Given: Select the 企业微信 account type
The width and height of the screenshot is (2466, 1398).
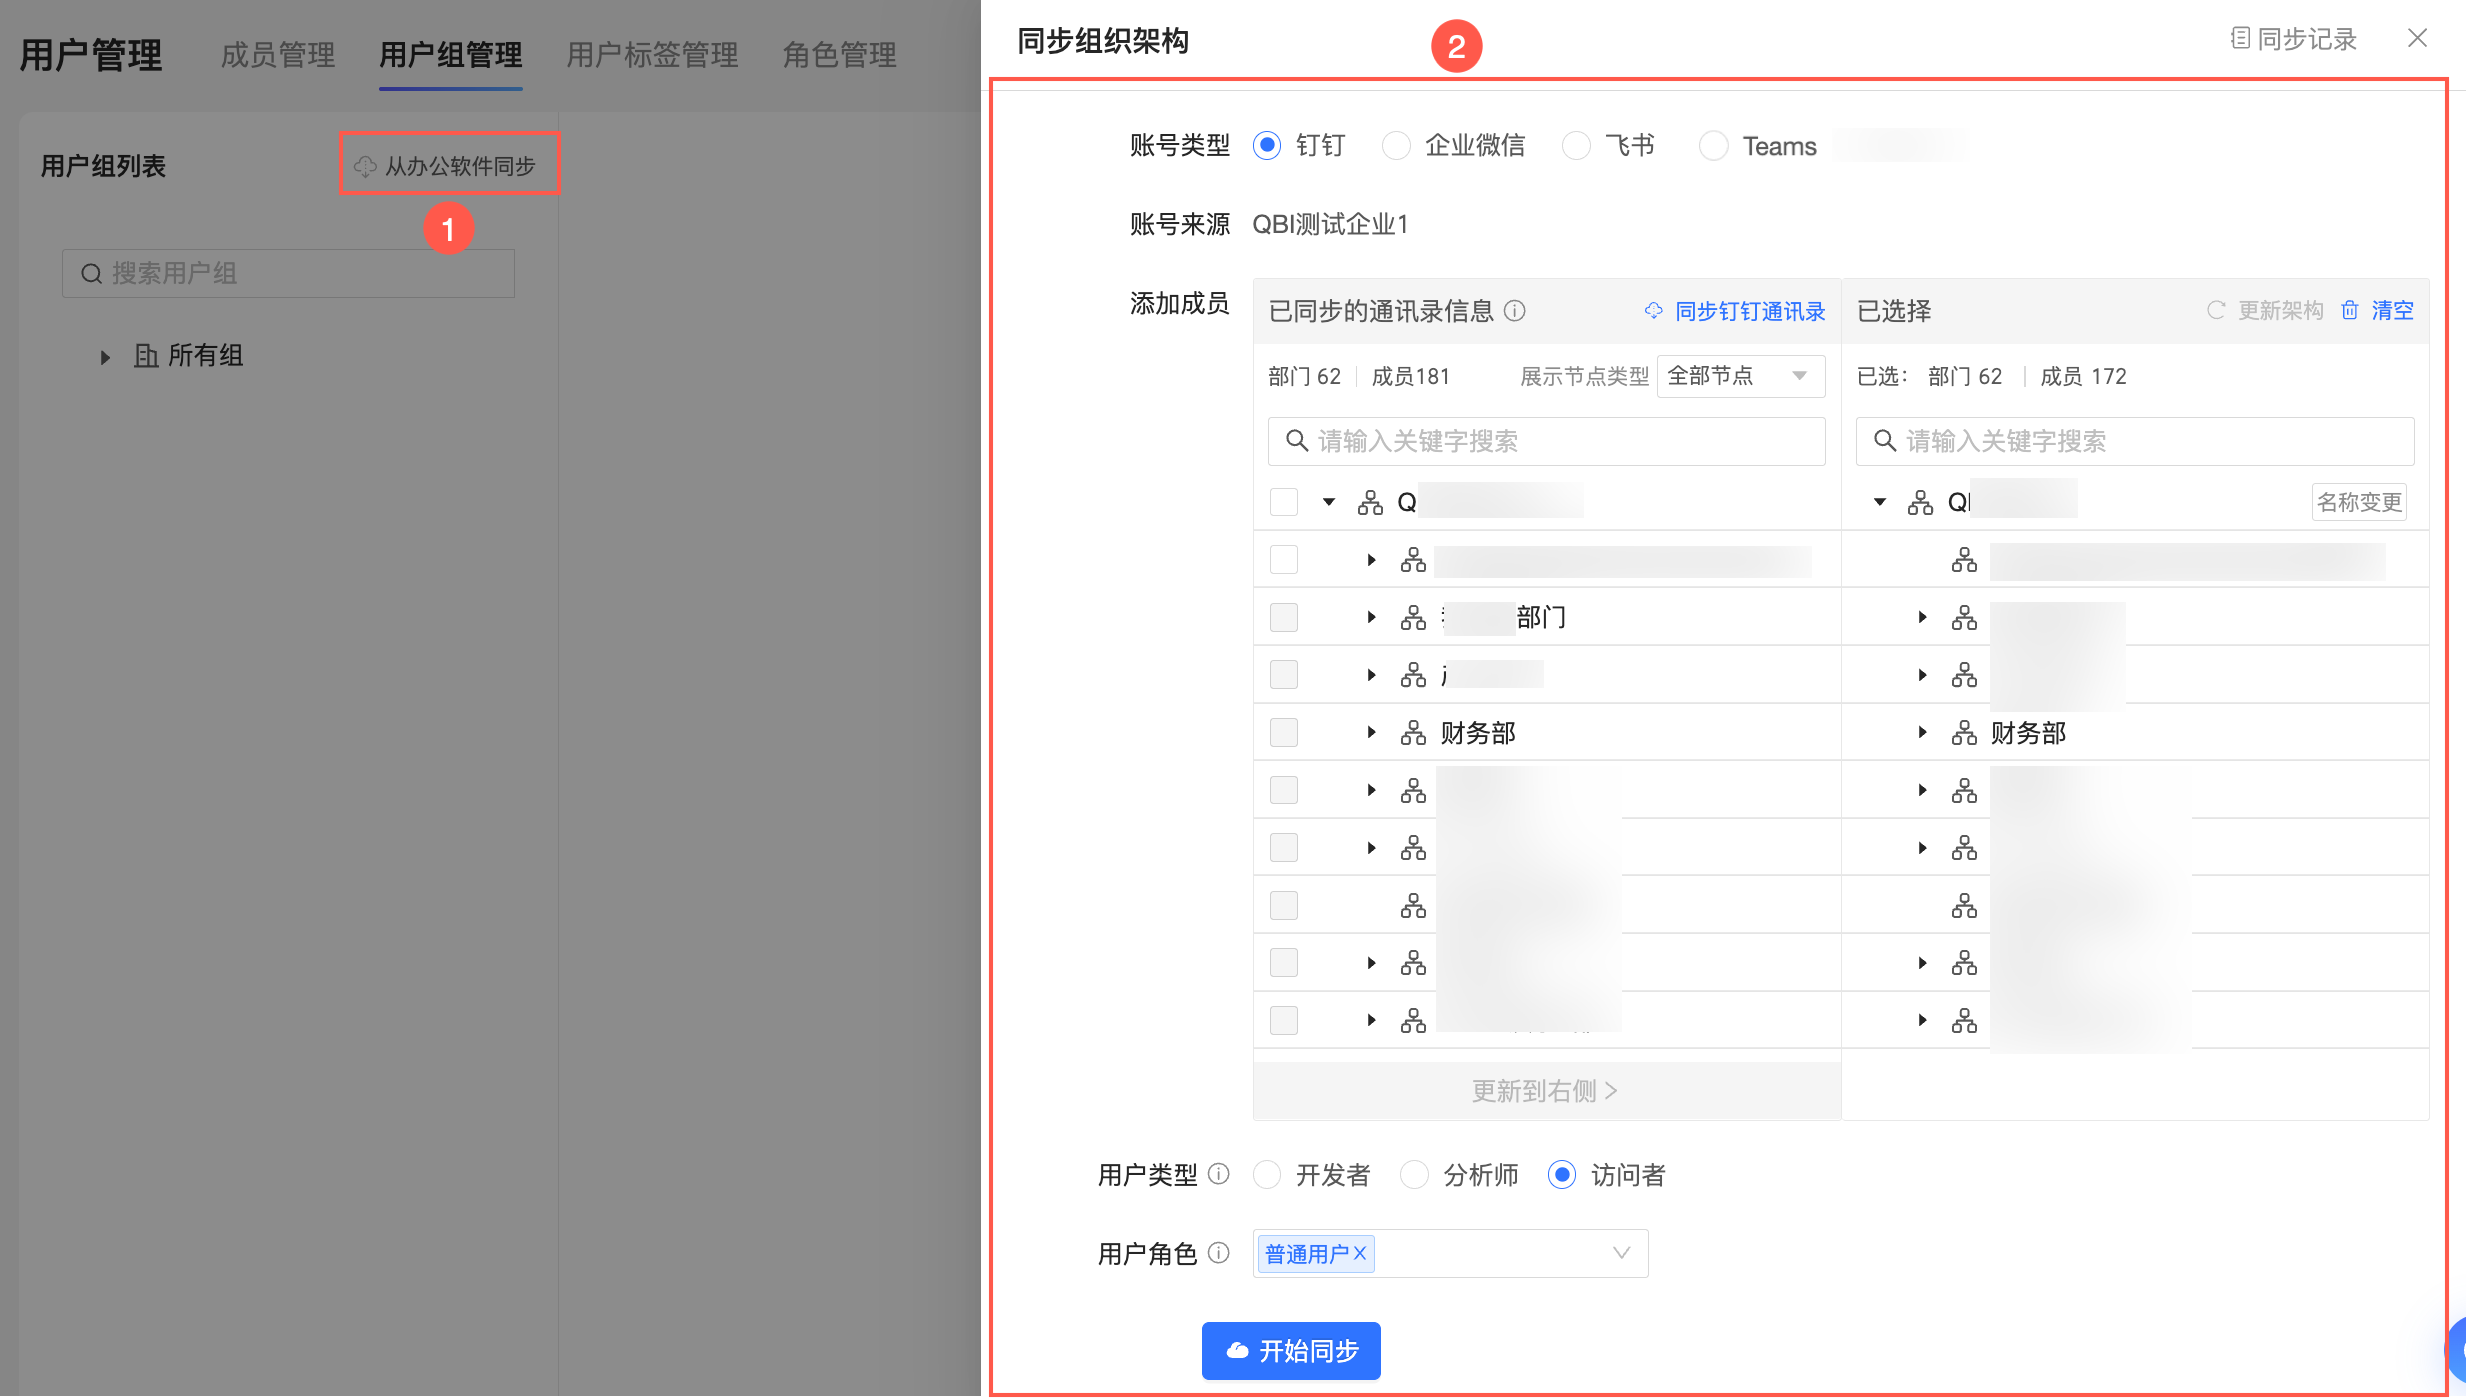Looking at the screenshot, I should click(1396, 146).
